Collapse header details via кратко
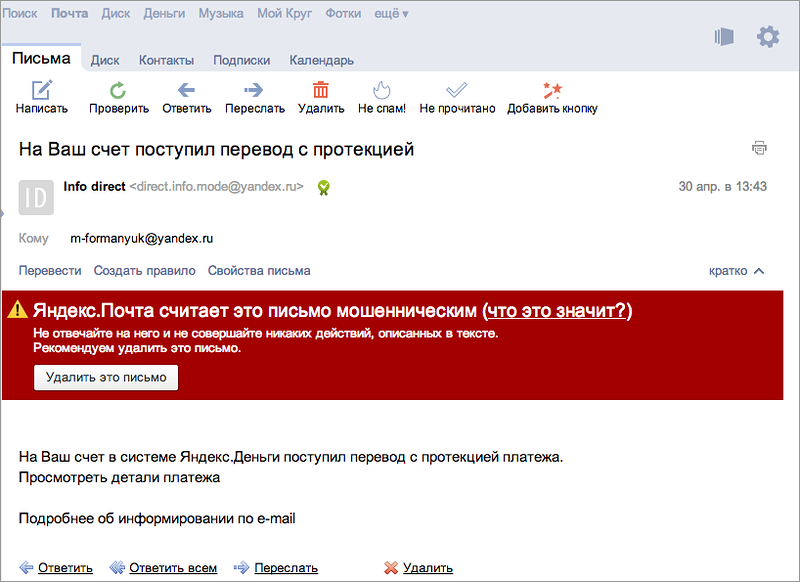 (737, 271)
